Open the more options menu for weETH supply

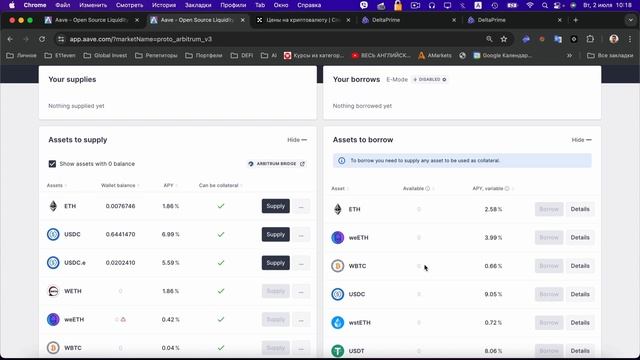301,319
